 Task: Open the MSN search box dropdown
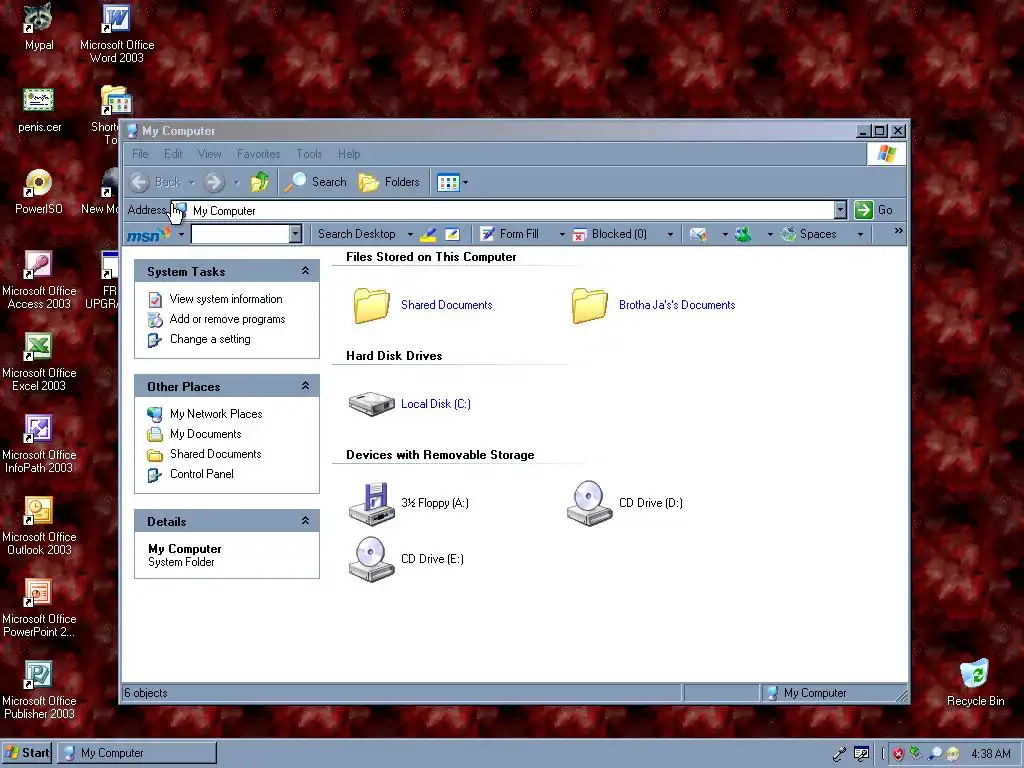coord(295,234)
